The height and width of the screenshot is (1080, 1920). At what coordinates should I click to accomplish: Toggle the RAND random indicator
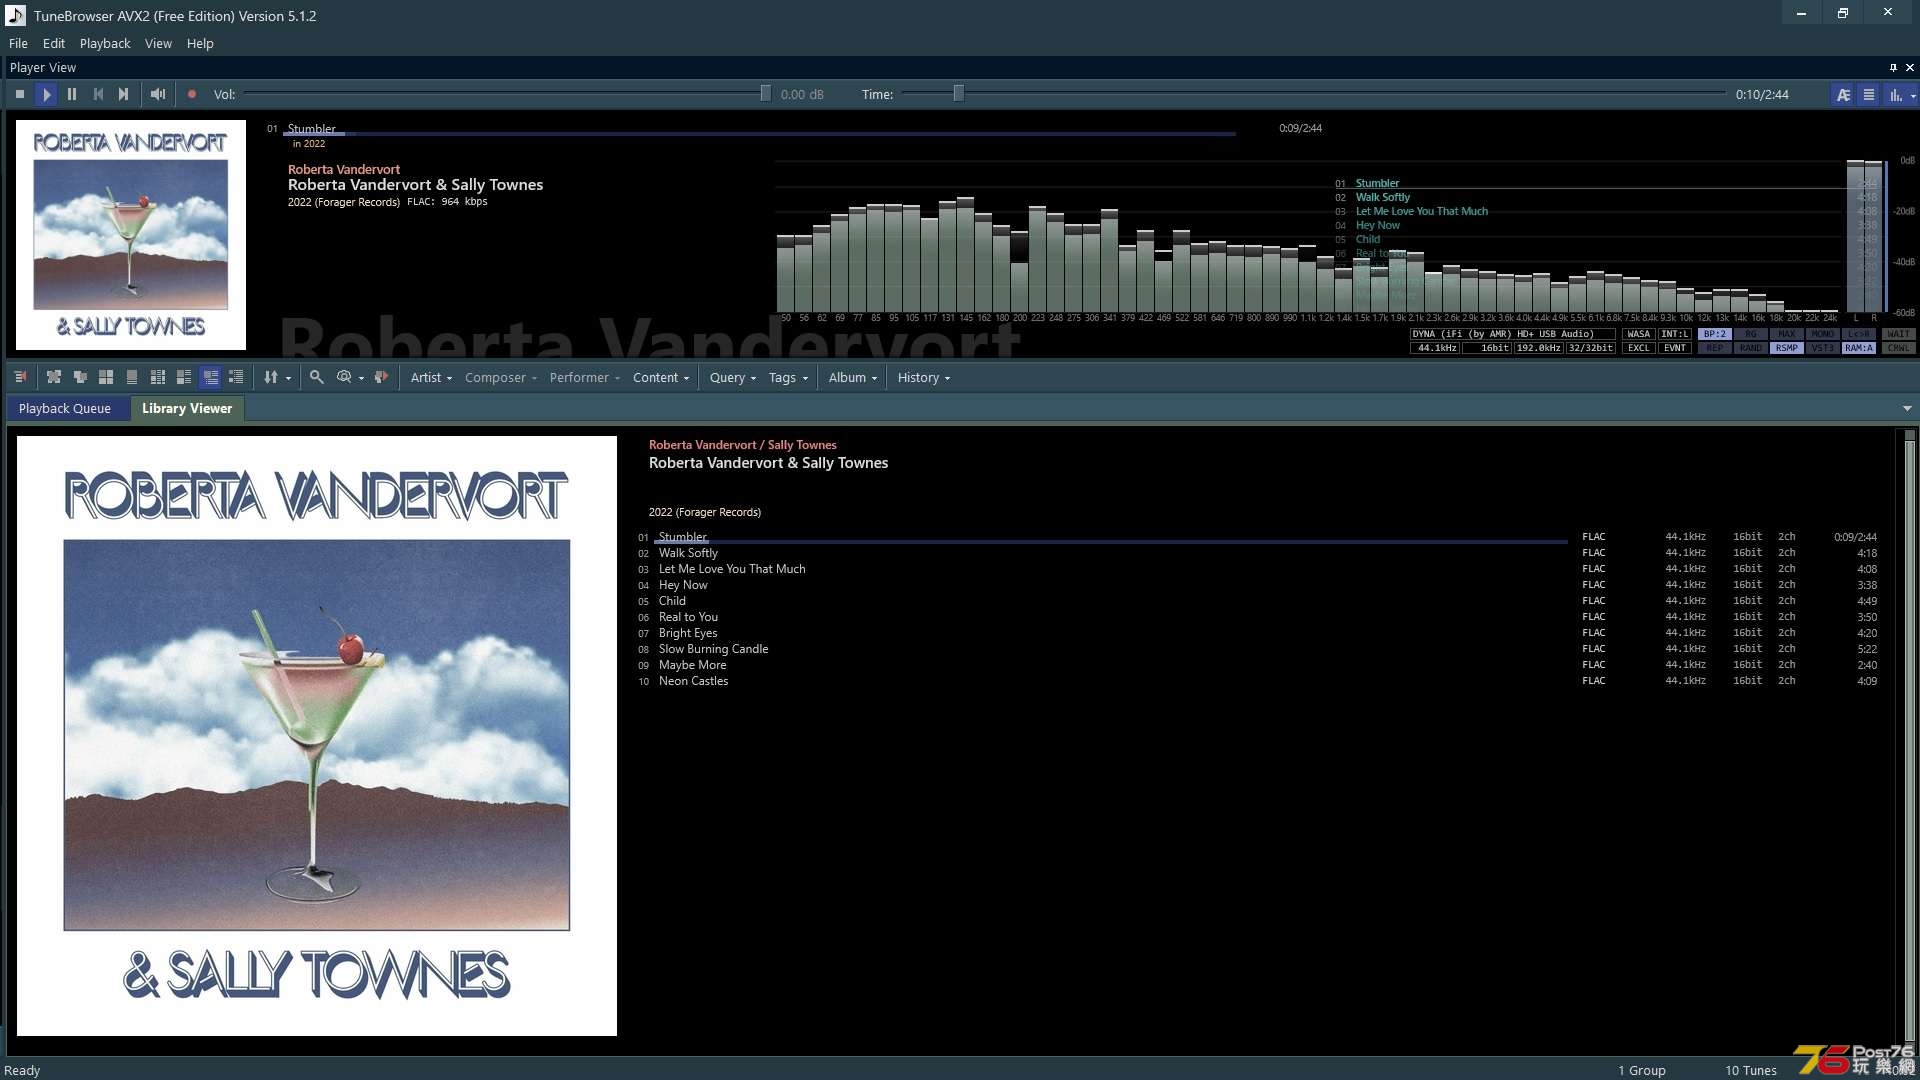tap(1751, 348)
